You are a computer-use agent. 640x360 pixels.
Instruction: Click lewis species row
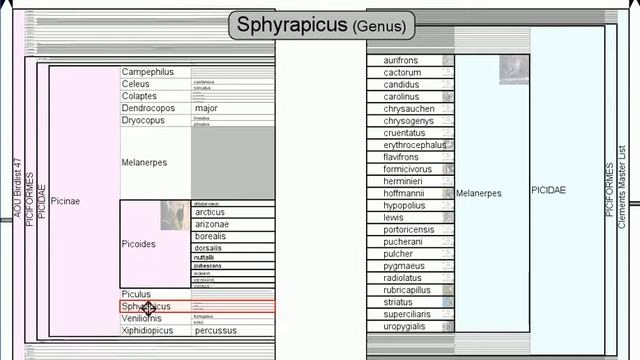pyautogui.click(x=411, y=218)
